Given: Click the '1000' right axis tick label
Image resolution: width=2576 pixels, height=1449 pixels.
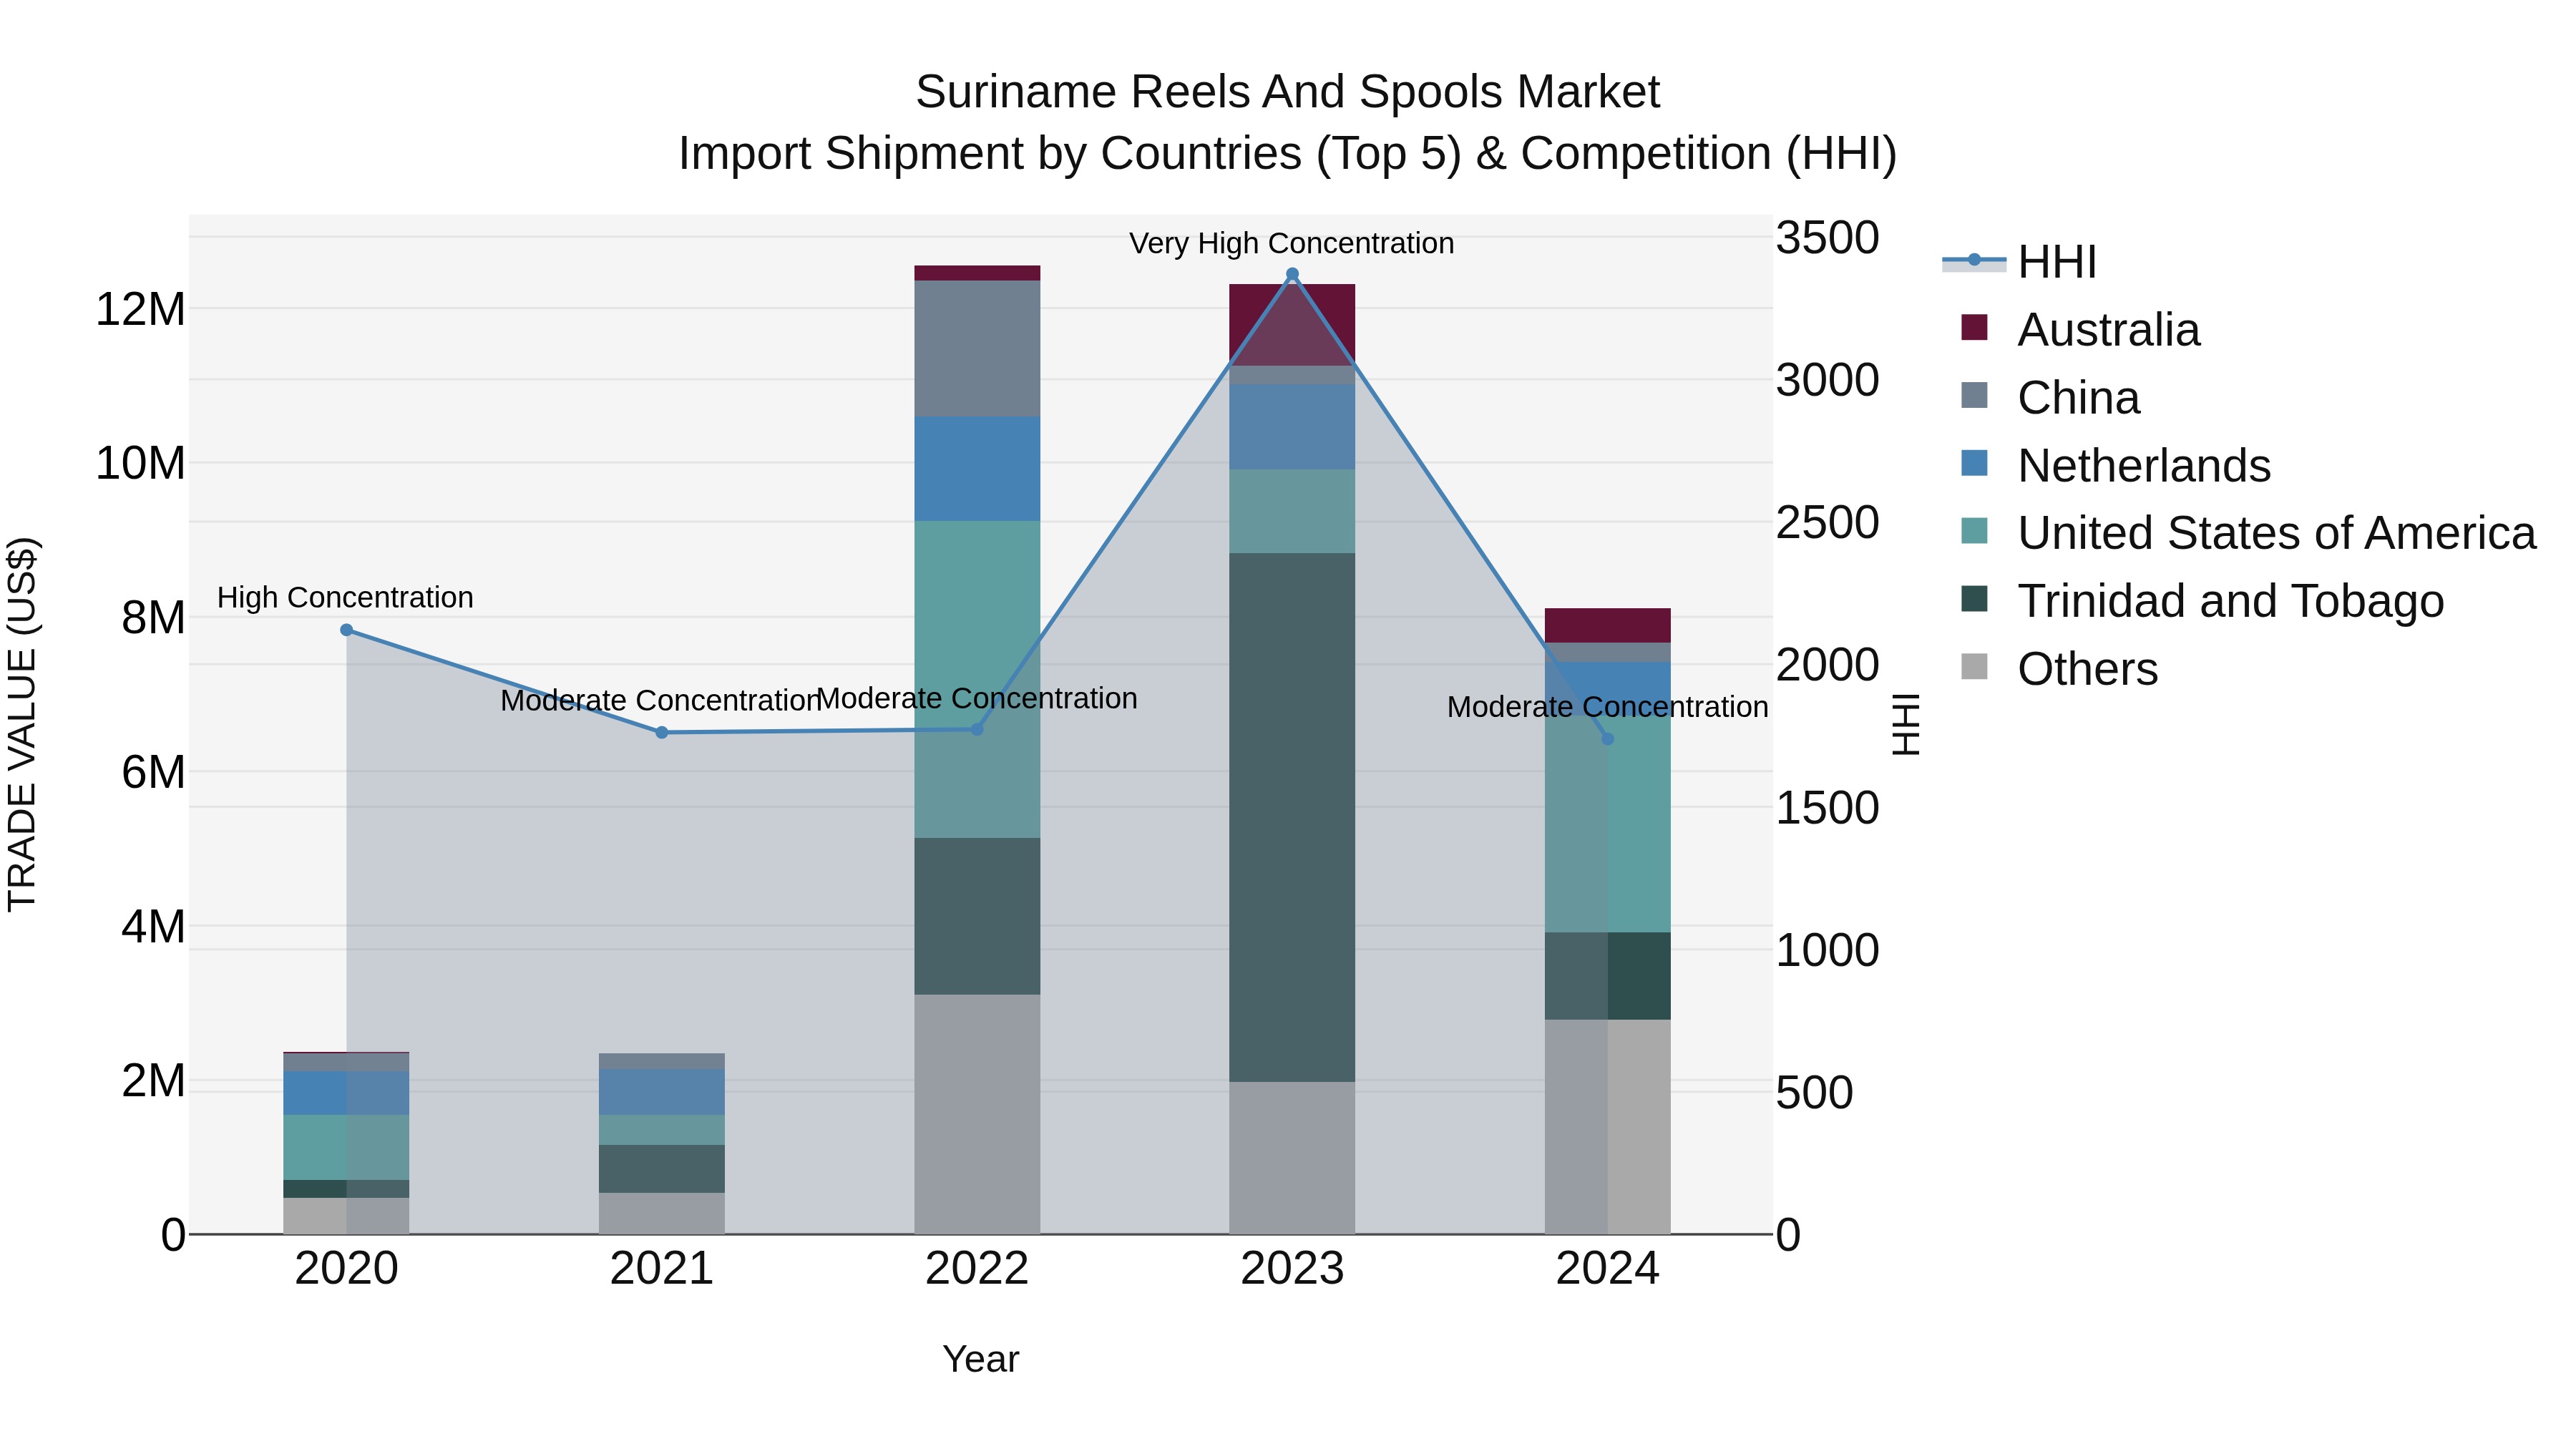Looking at the screenshot, I should pos(1827,950).
